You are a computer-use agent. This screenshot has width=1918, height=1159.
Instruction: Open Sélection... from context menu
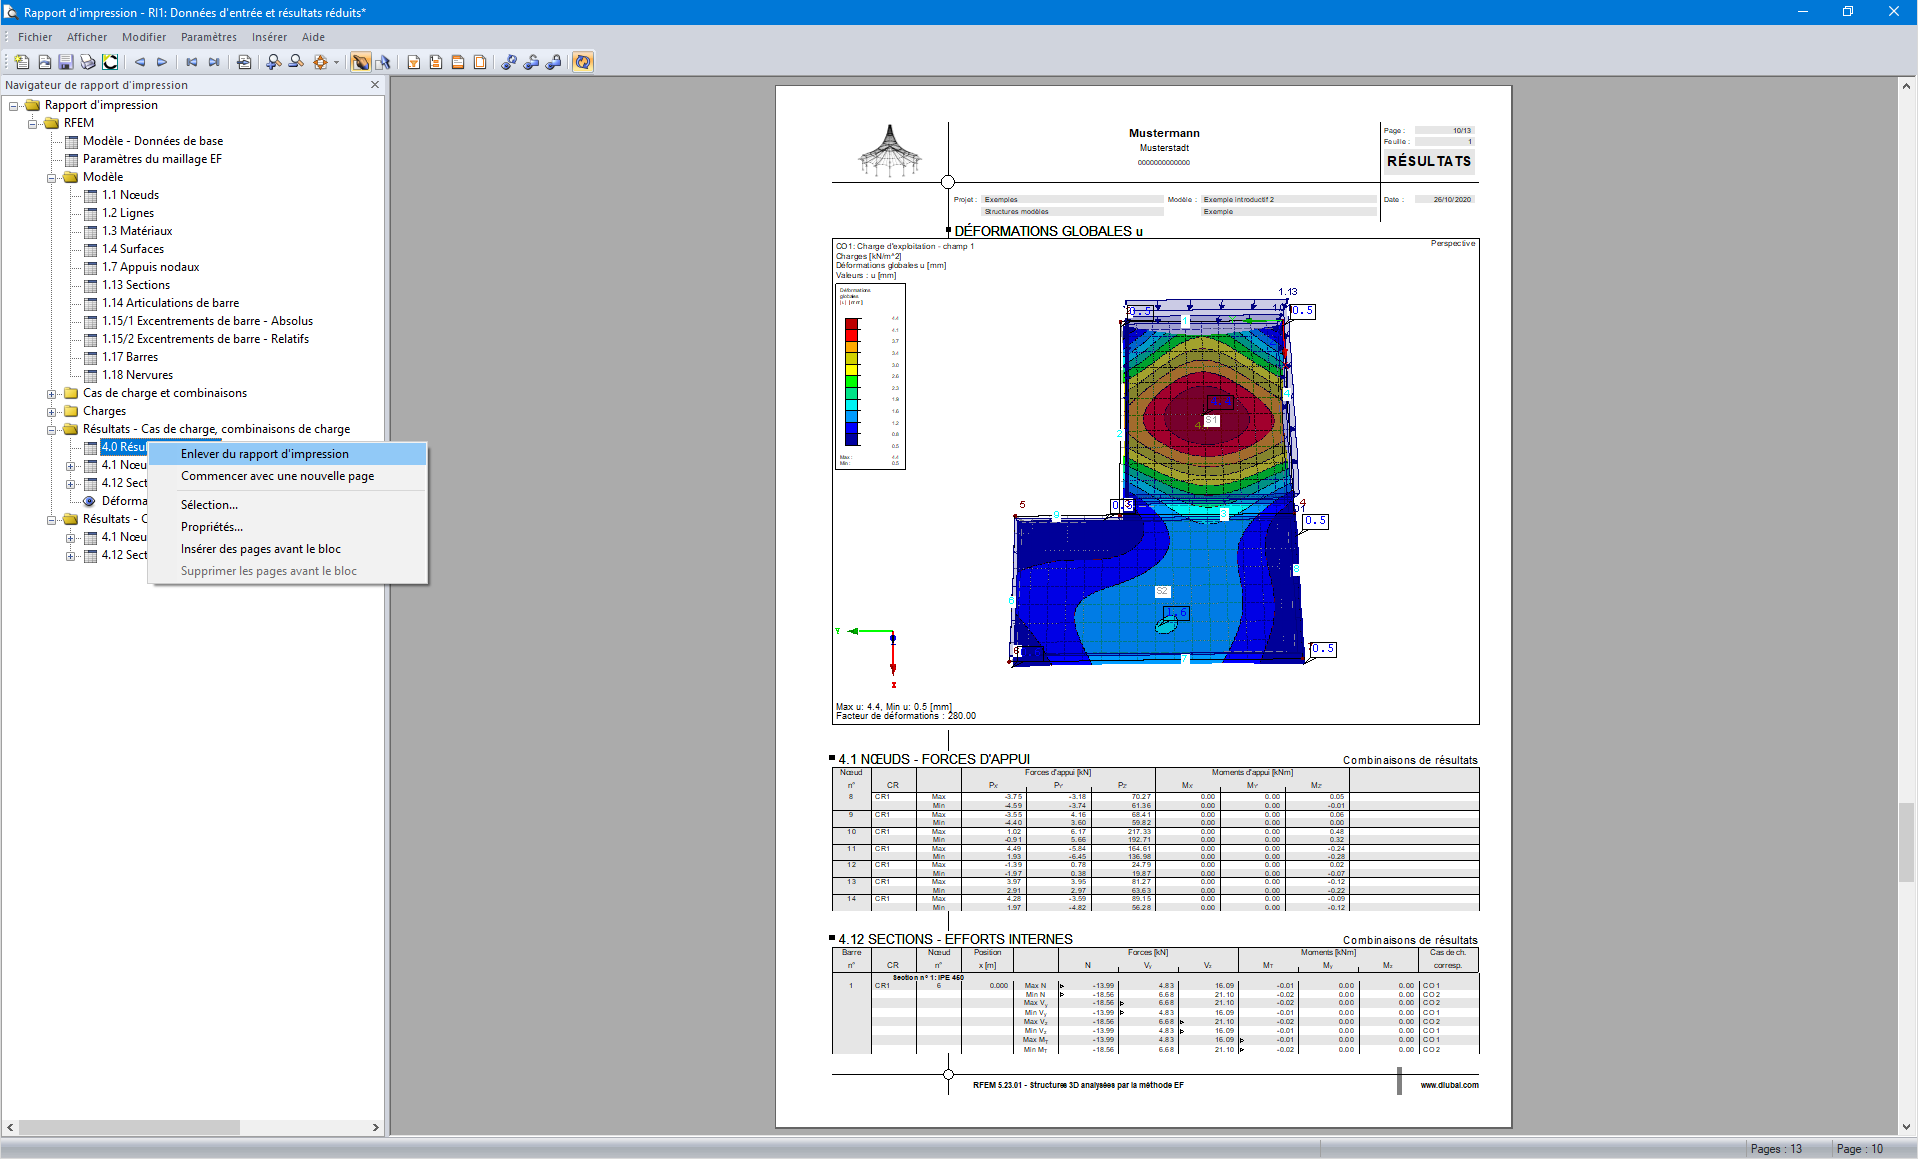288,505
